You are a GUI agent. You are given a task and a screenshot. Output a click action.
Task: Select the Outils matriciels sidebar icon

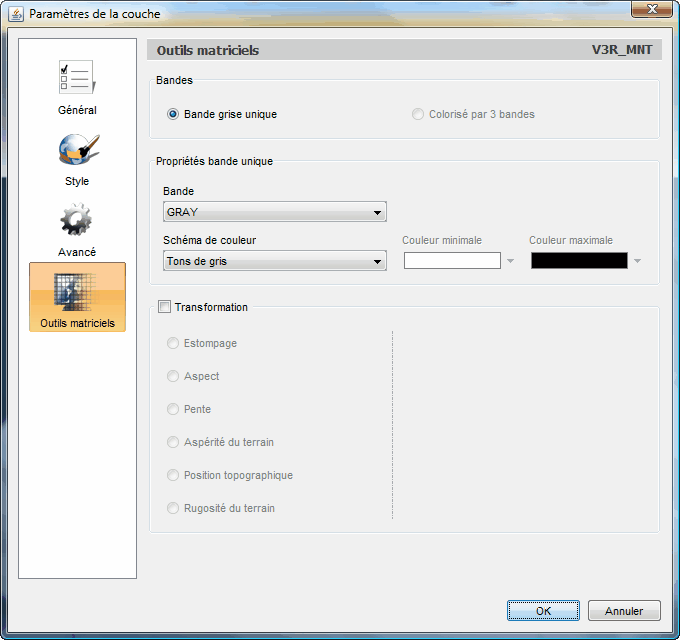click(x=77, y=292)
